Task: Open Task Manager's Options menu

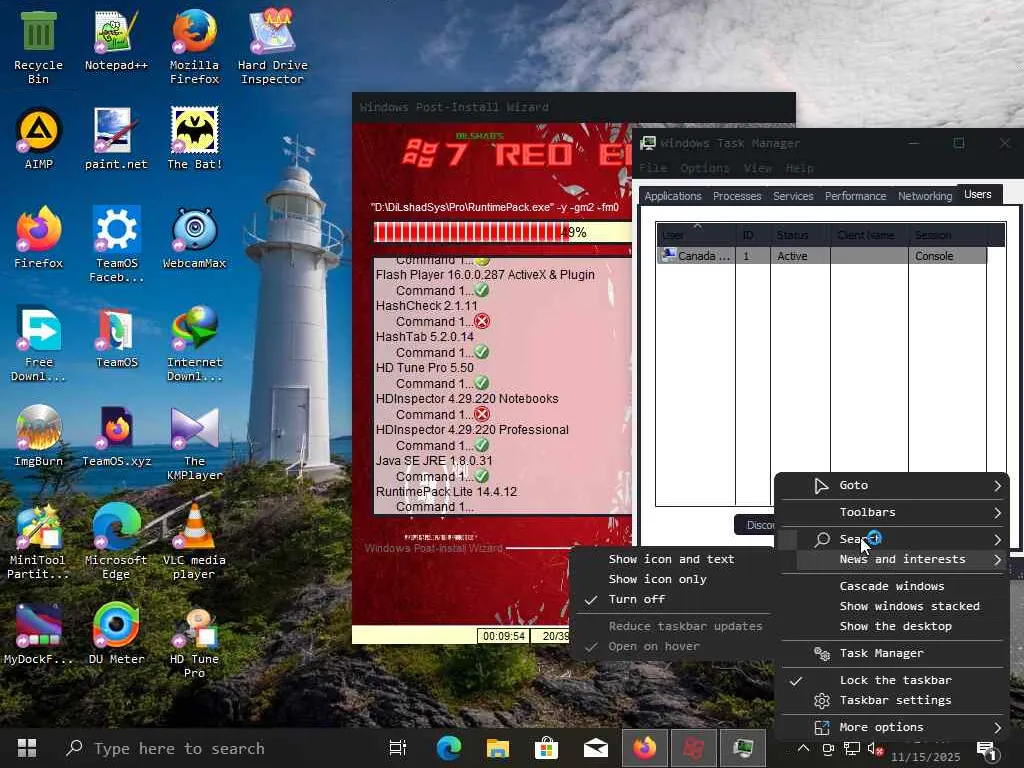Action: tap(704, 168)
